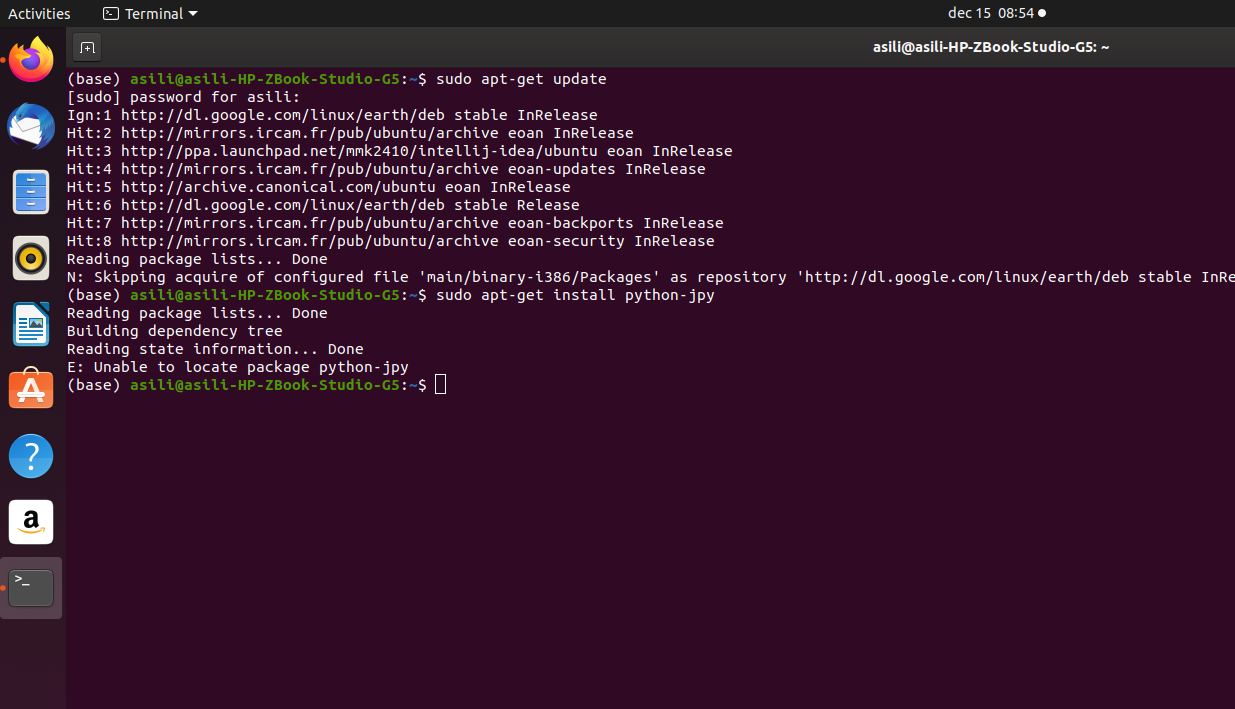Click the 'Hit:8' eoan-security InRelease line
1235x709 pixels.
(391, 241)
